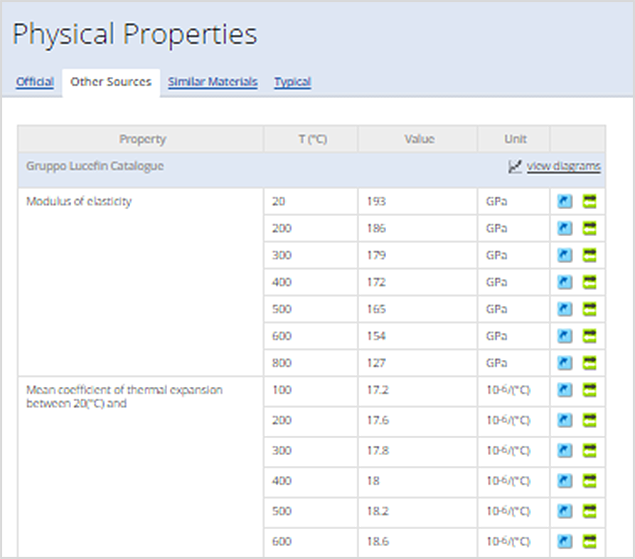This screenshot has width=635, height=559.
Task: Click the GPa unit cell in the 193 row
Action: (x=514, y=201)
